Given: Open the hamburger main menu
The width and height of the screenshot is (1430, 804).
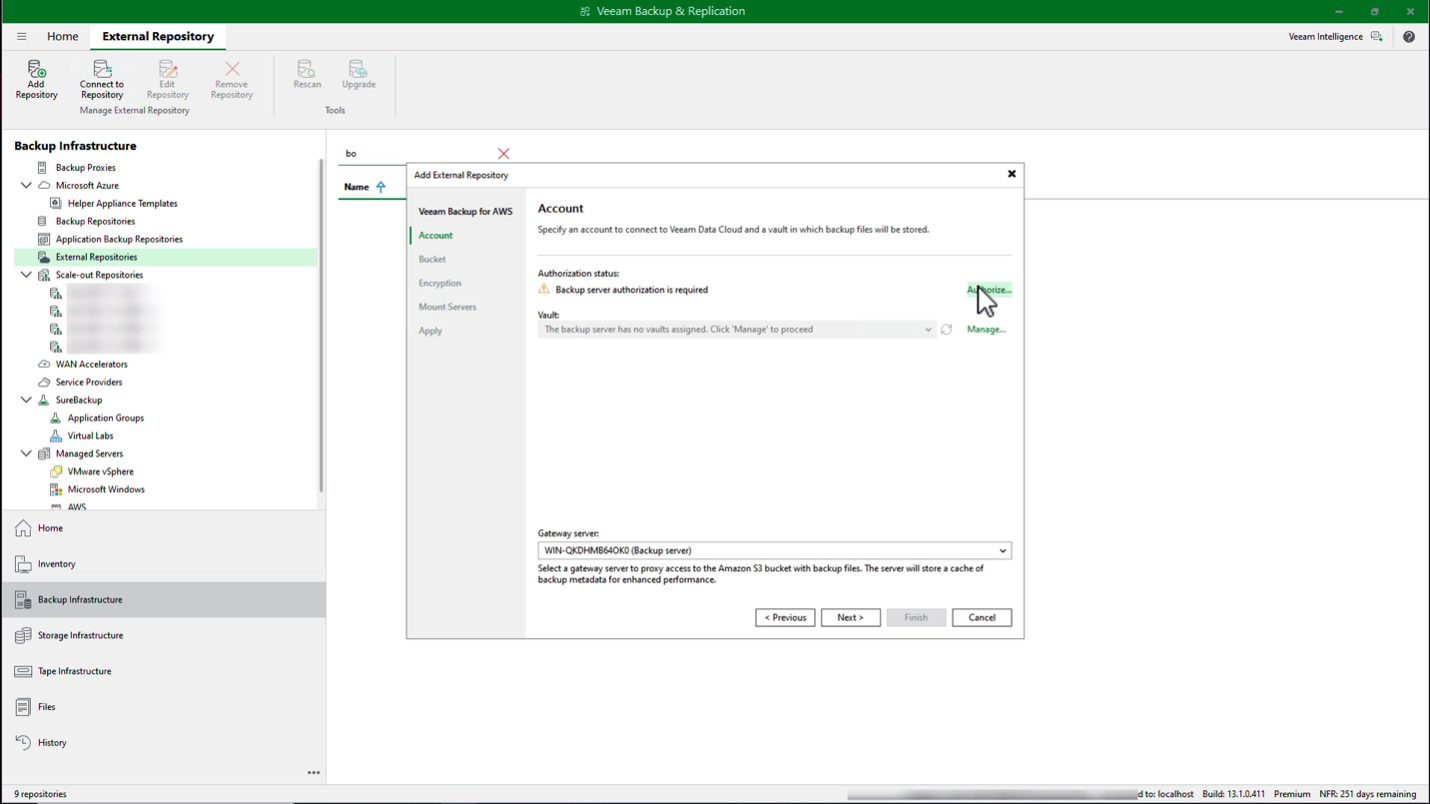Looking at the screenshot, I should coord(21,36).
